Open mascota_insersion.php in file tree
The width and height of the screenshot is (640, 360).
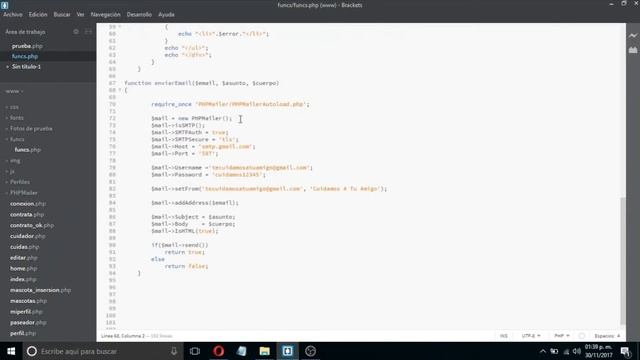pyautogui.click(x=40, y=290)
